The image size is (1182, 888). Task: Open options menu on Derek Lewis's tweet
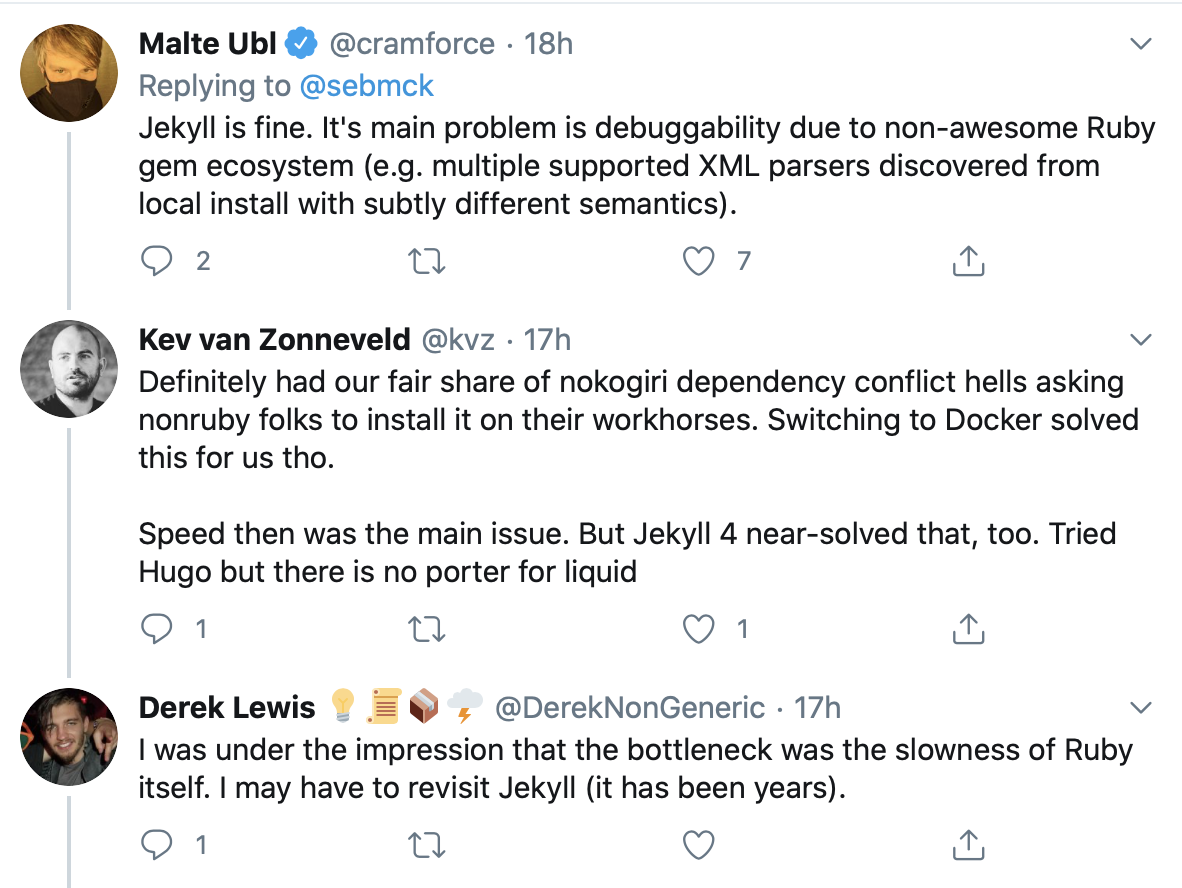click(x=1140, y=707)
